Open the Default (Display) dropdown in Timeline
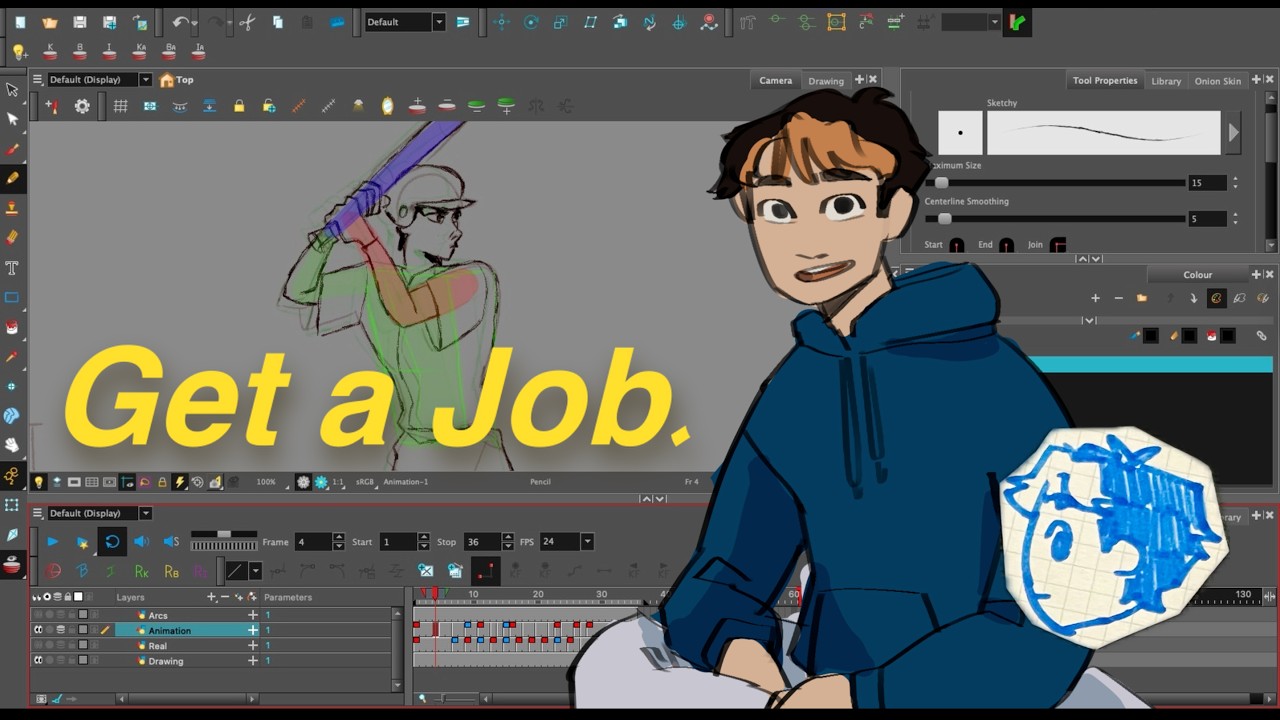 click(145, 513)
